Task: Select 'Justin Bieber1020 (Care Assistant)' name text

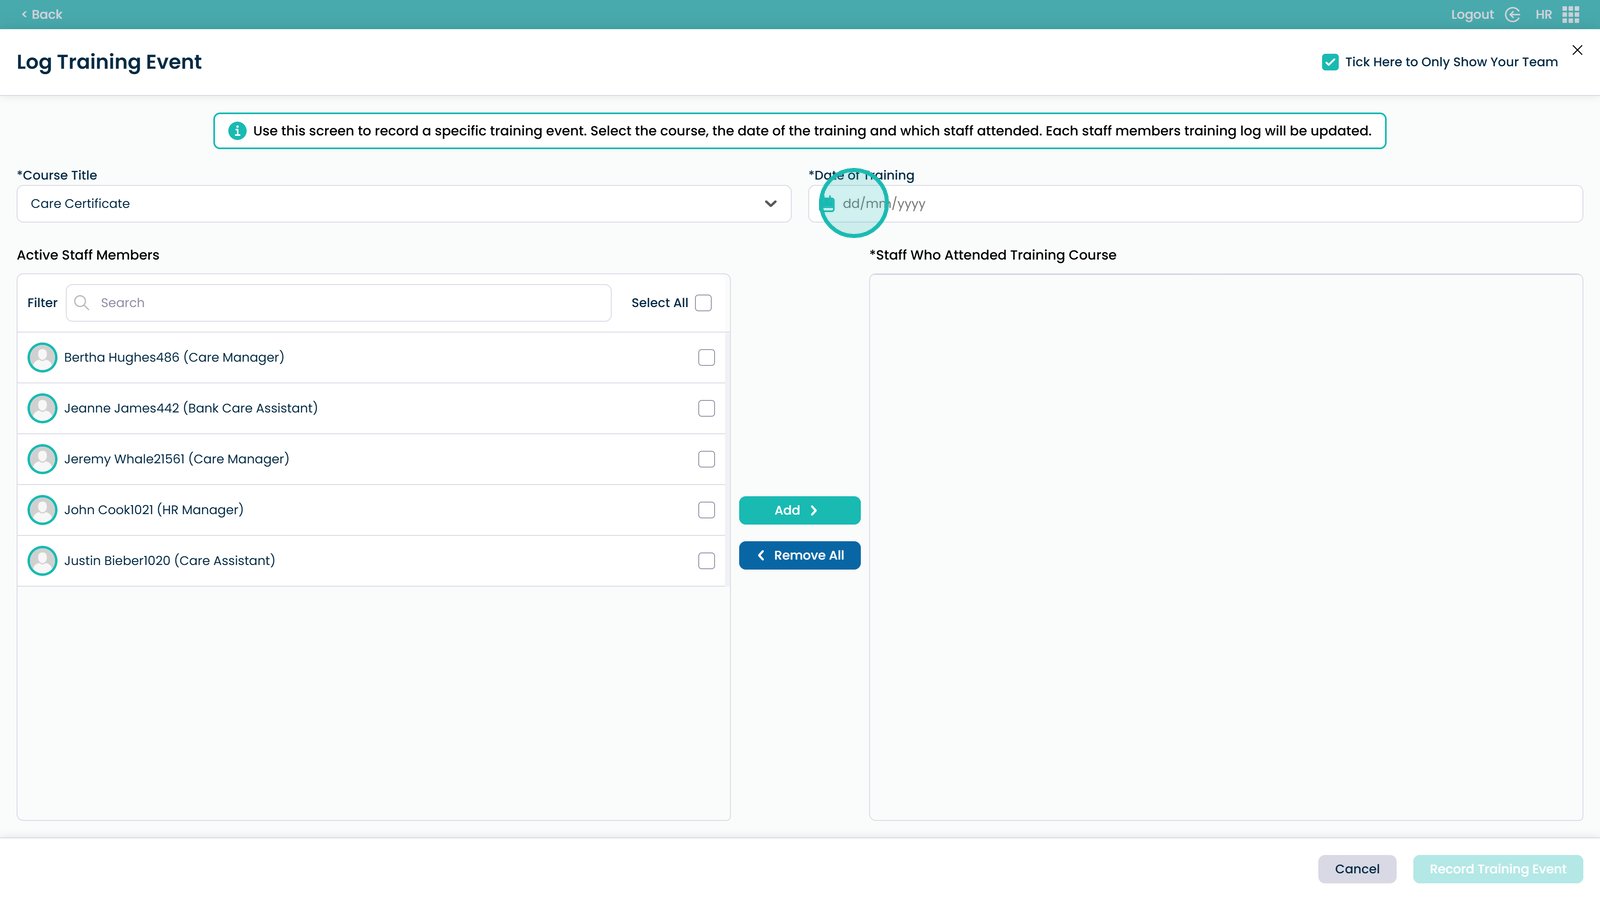Action: click(170, 561)
